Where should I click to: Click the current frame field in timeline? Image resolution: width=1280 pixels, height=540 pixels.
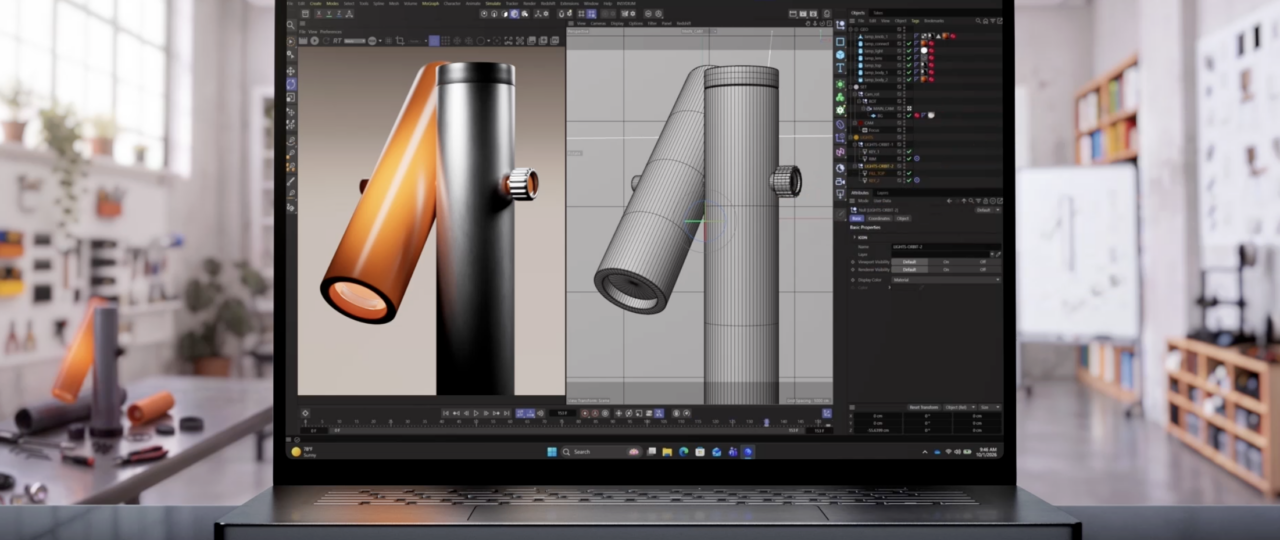(563, 413)
